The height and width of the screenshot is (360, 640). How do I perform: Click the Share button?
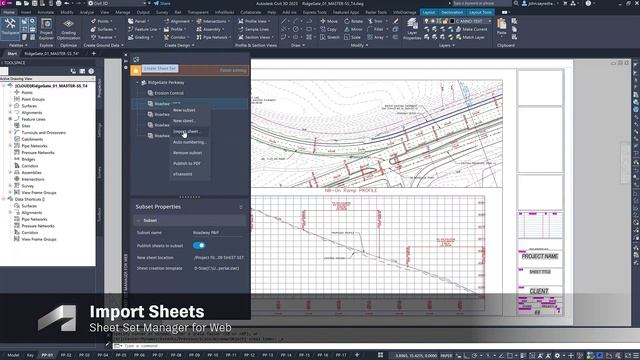click(162, 3)
